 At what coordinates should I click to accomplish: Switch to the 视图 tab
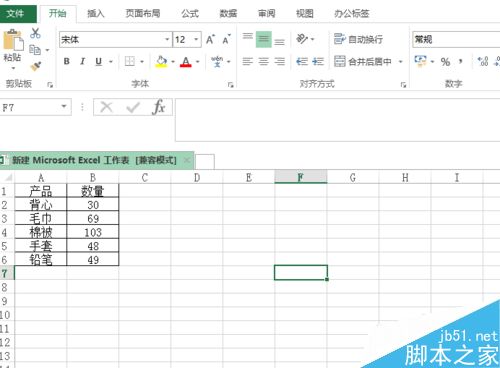coord(305,13)
